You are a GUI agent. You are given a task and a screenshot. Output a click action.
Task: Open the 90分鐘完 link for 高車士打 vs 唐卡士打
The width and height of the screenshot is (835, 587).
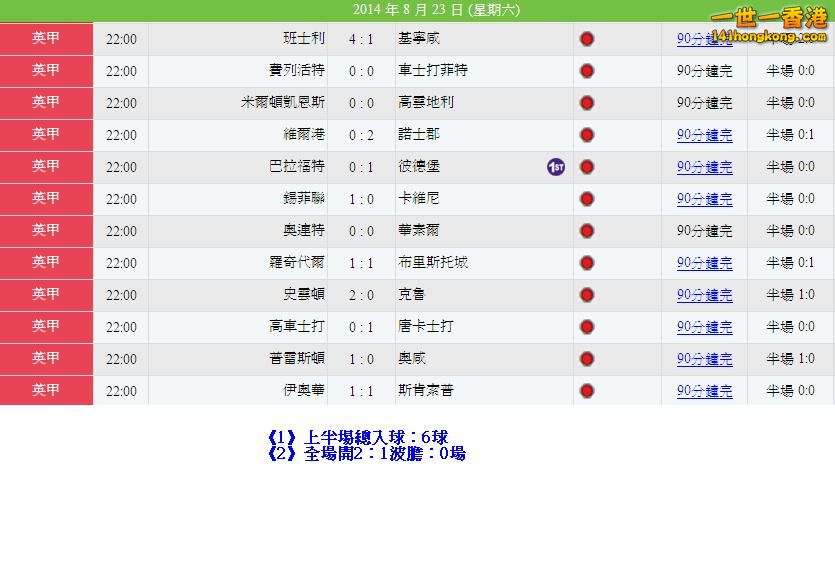[x=705, y=327]
